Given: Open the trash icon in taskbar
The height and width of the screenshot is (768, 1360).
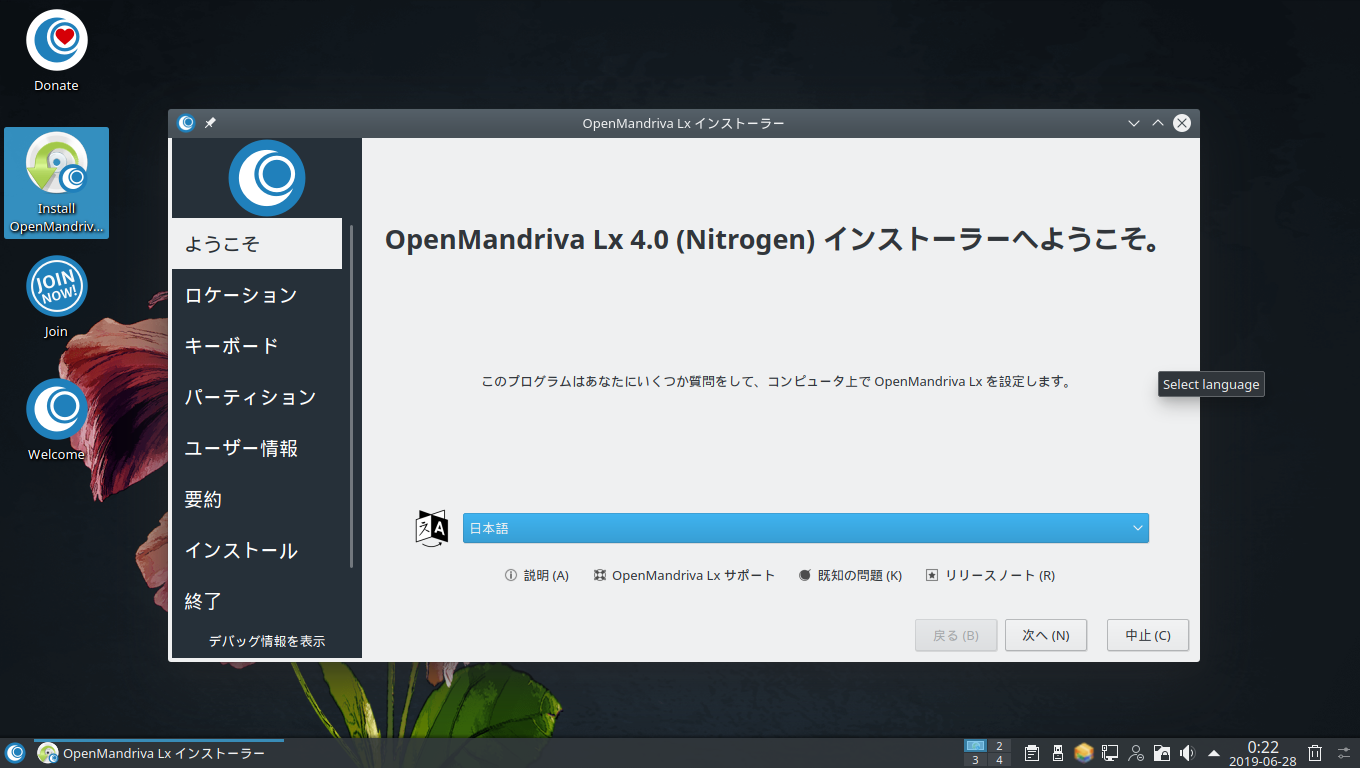Looking at the screenshot, I should click(1316, 753).
